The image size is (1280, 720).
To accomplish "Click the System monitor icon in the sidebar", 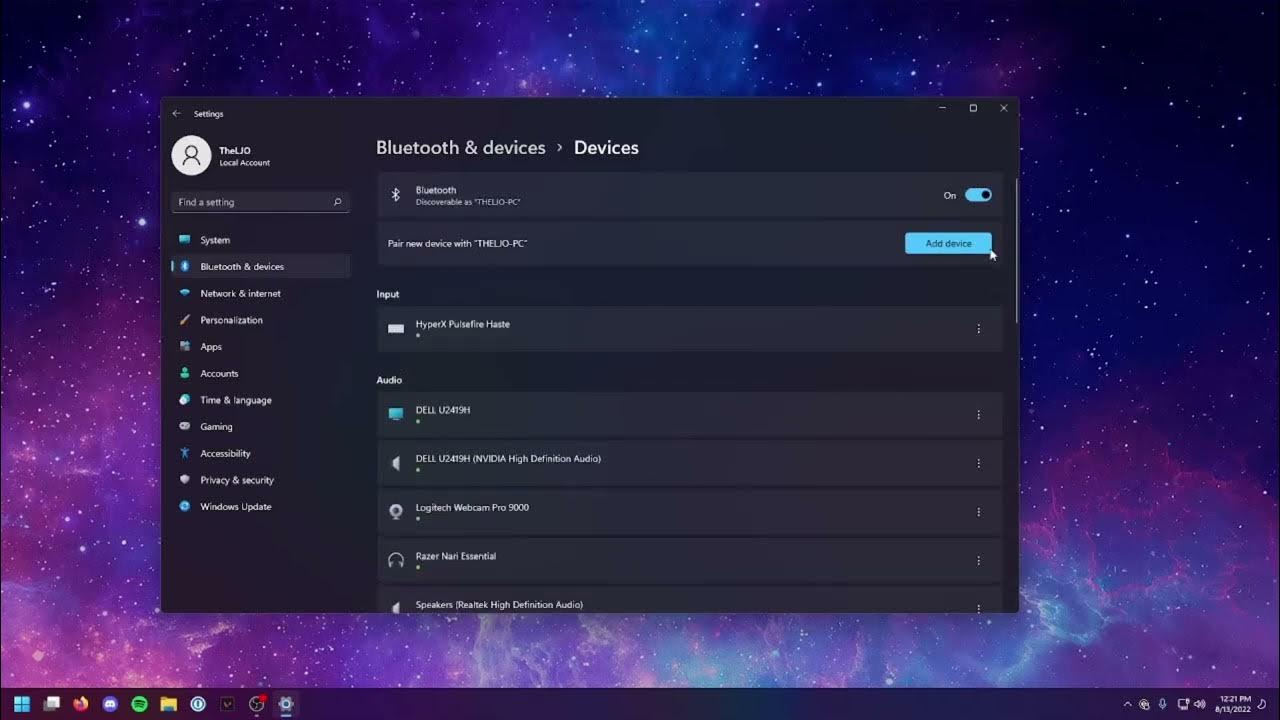I will click(184, 240).
